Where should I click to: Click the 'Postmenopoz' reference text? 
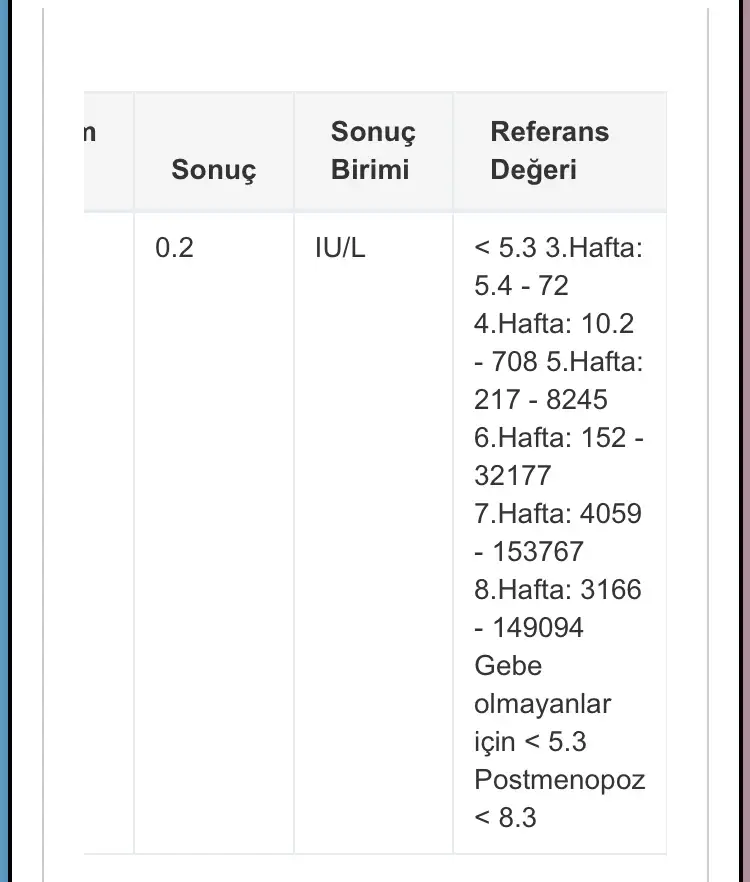[x=559, y=780]
